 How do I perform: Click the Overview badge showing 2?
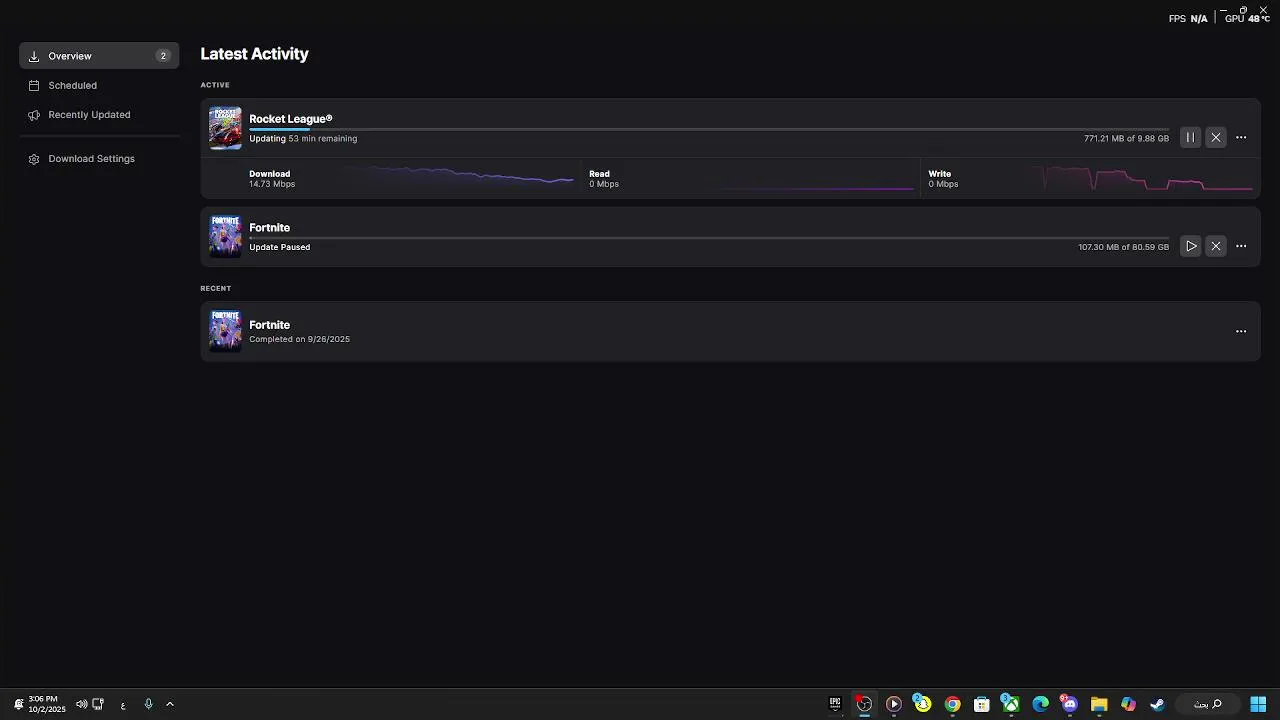point(163,56)
